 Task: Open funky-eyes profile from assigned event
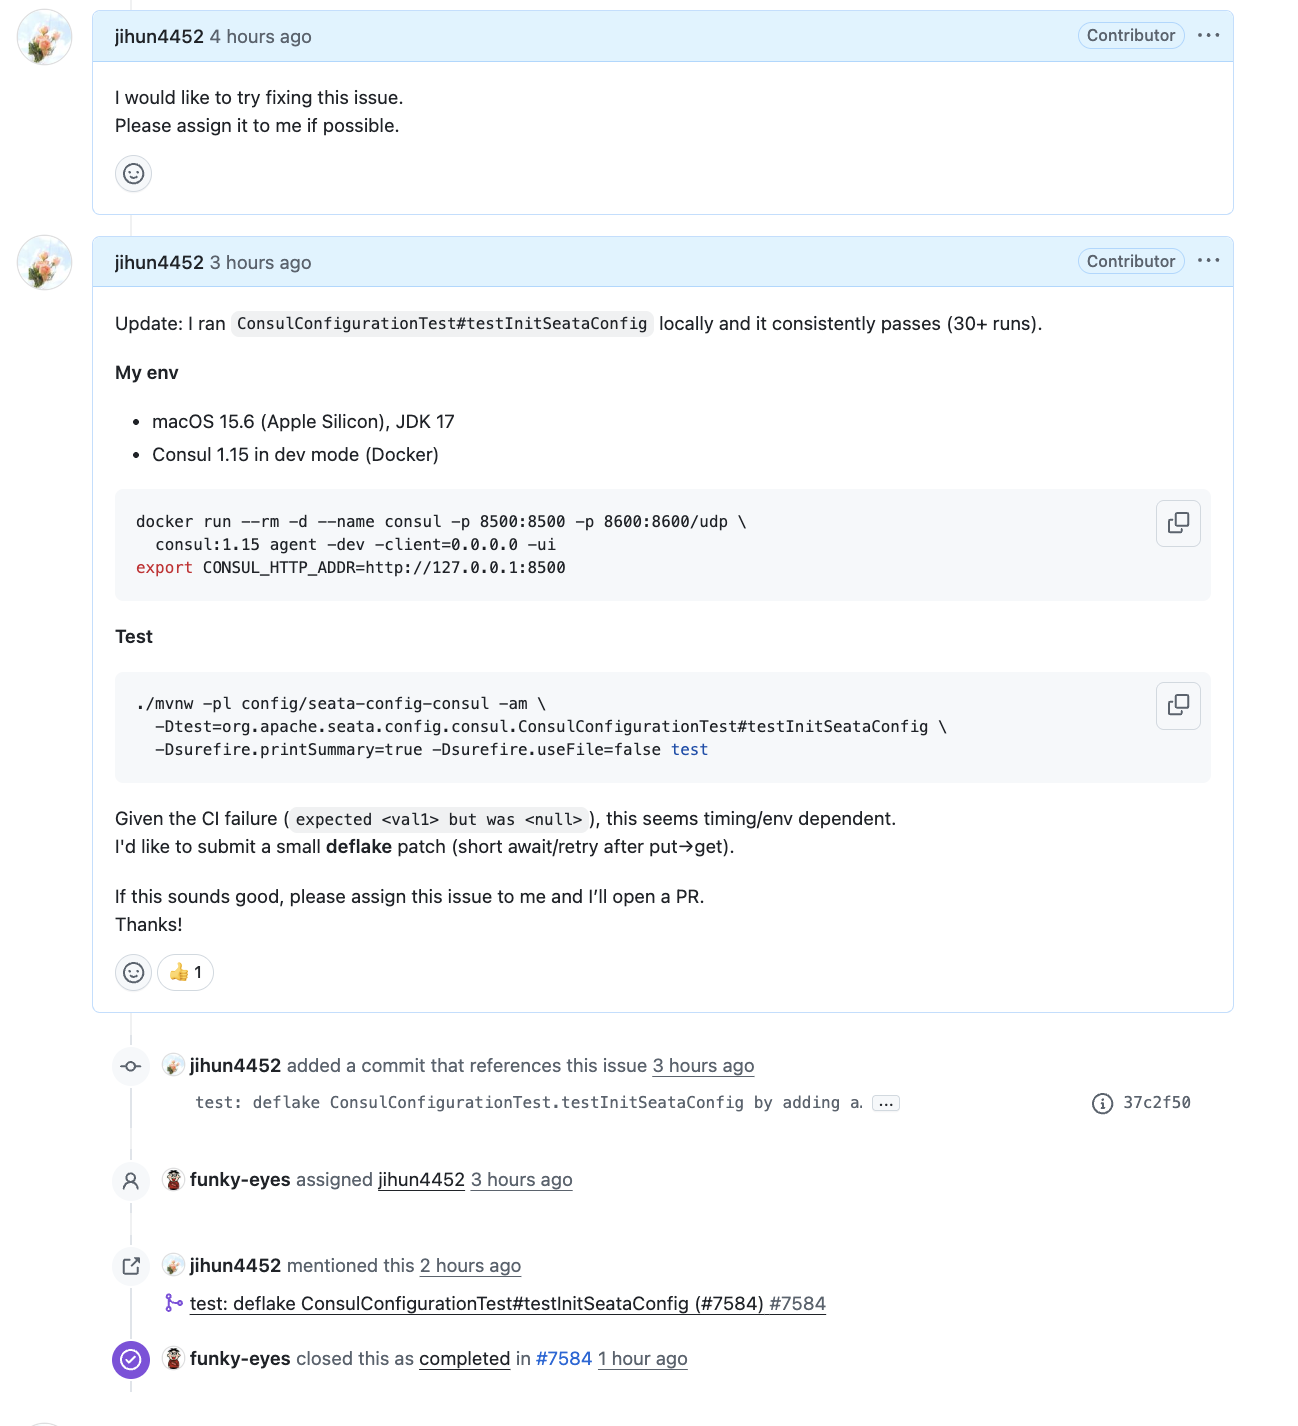click(x=240, y=1179)
